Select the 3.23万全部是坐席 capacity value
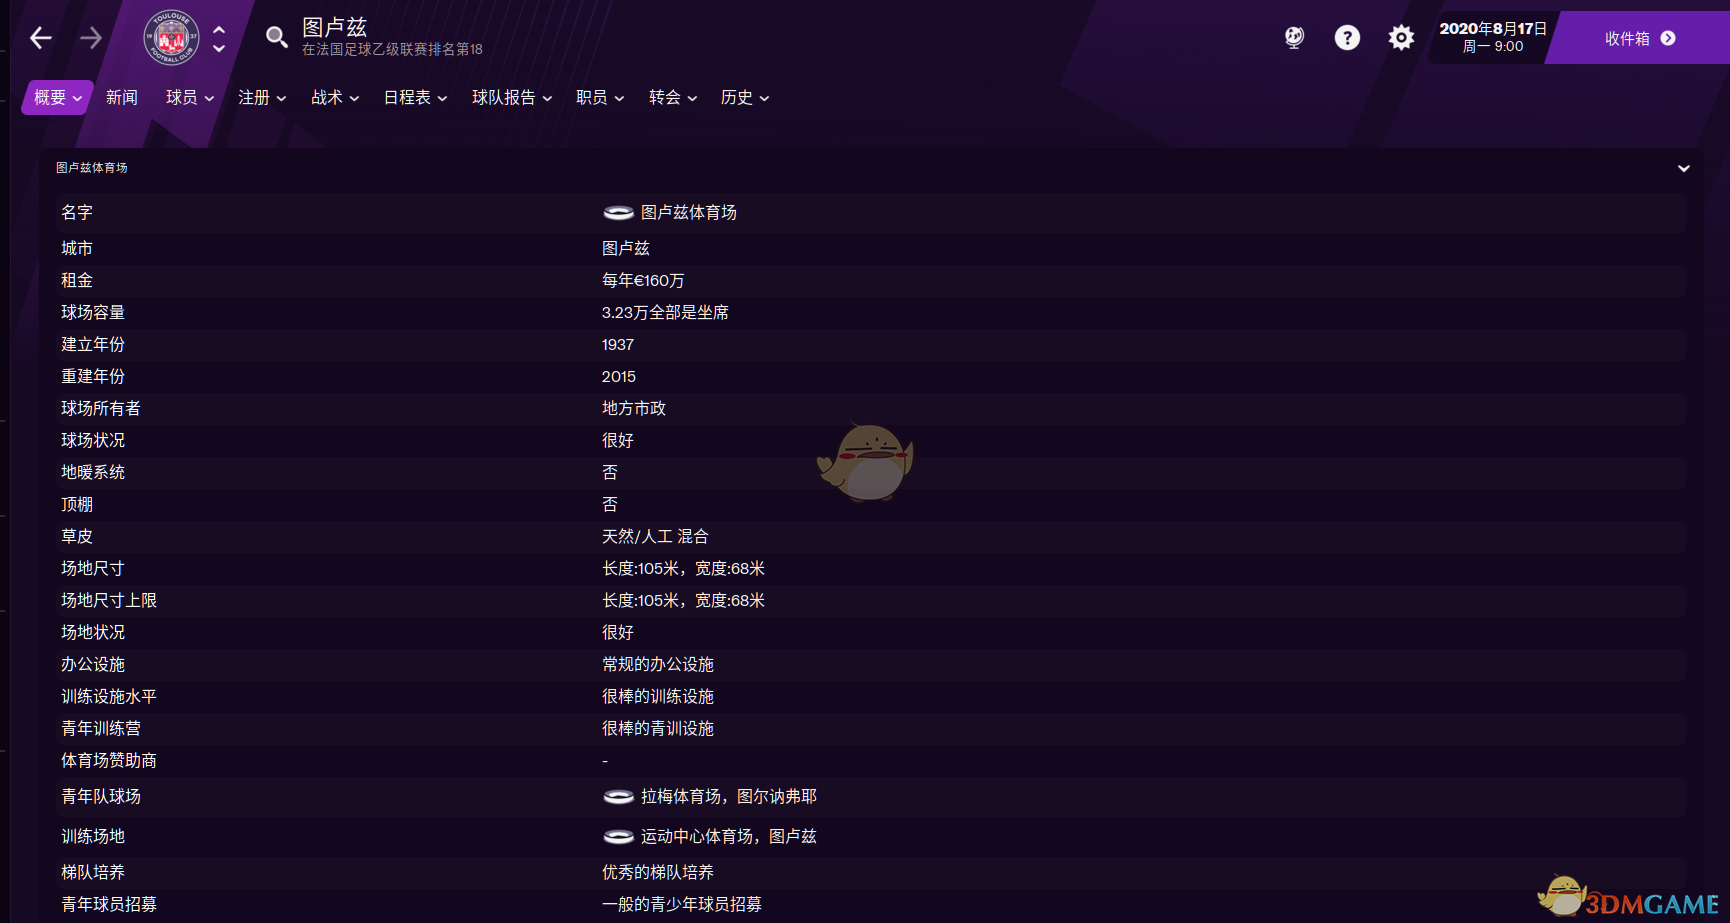Image resolution: width=1730 pixels, height=923 pixels. [665, 312]
